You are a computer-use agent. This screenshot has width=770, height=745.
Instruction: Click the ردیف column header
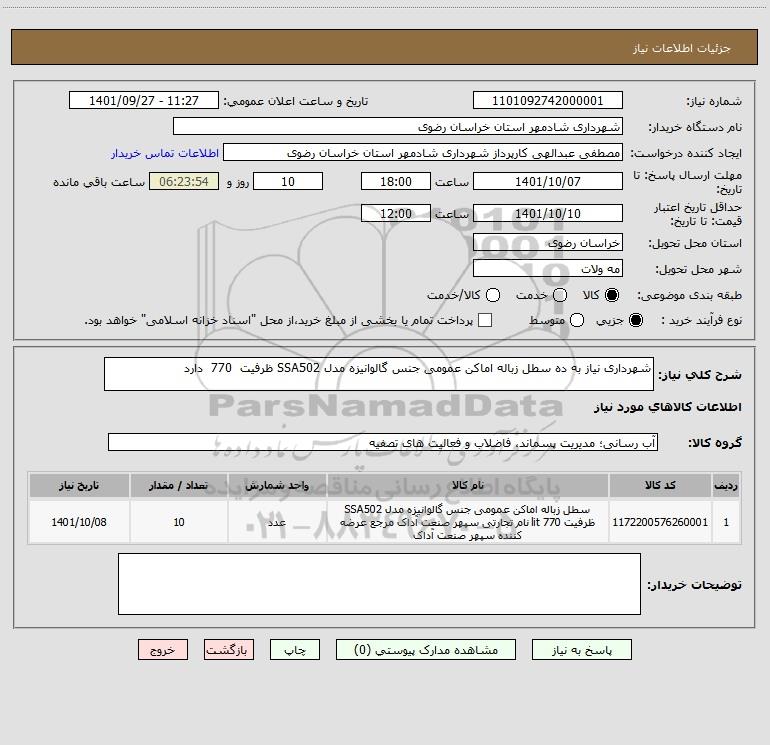[726, 485]
